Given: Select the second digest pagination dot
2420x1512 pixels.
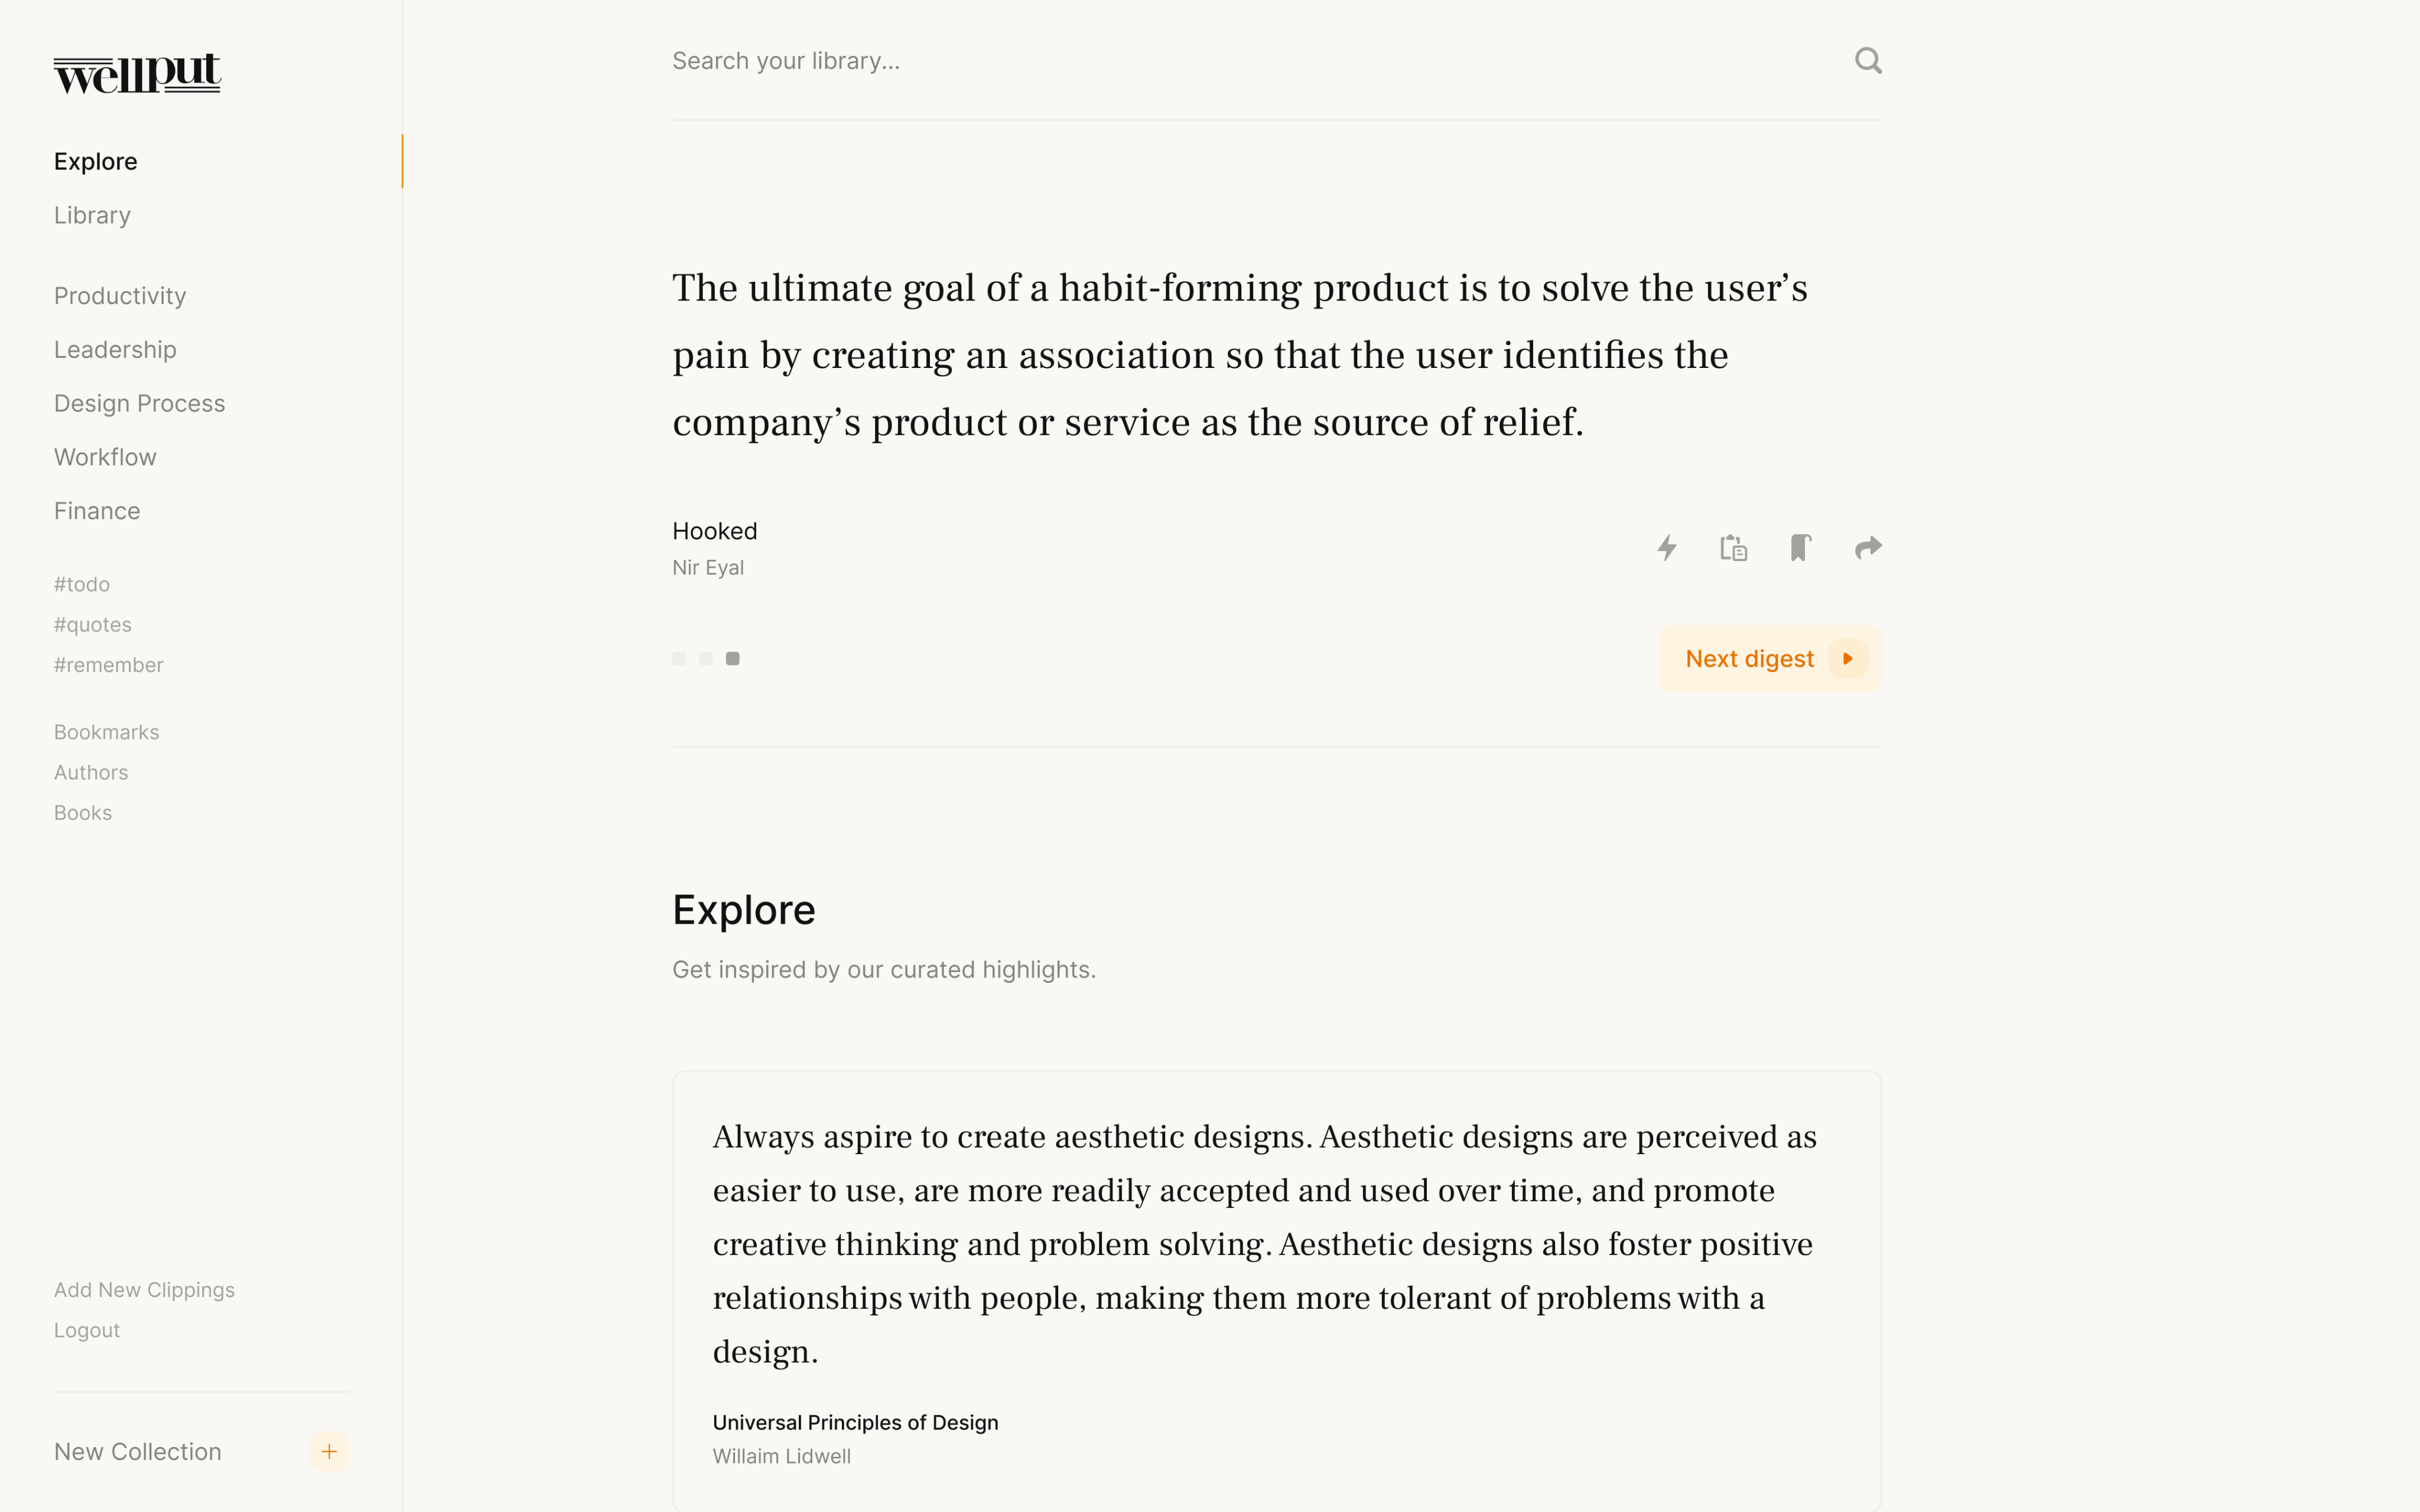Looking at the screenshot, I should click(x=706, y=659).
